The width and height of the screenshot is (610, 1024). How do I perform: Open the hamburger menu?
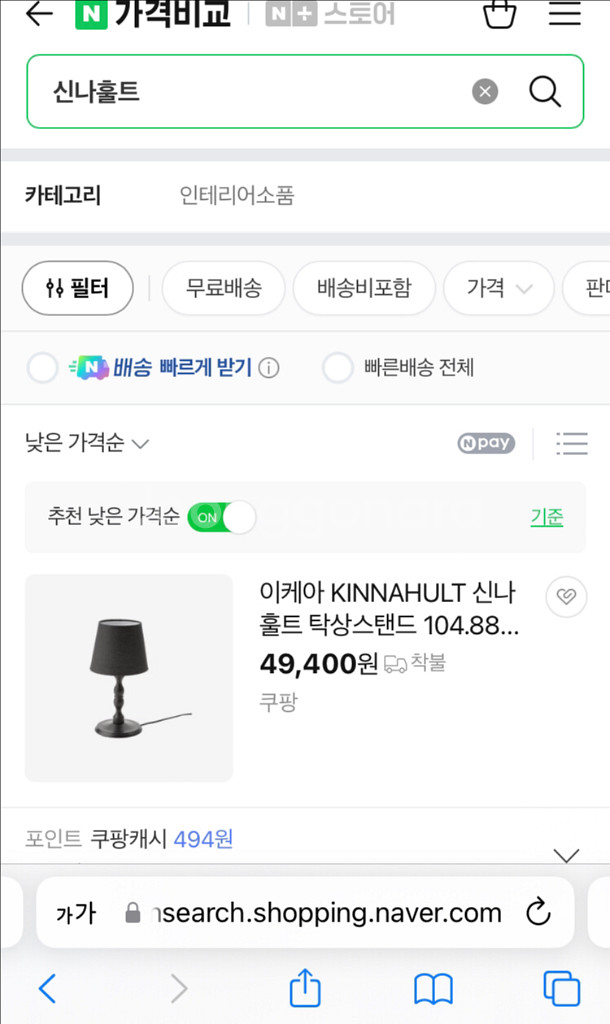click(x=565, y=14)
